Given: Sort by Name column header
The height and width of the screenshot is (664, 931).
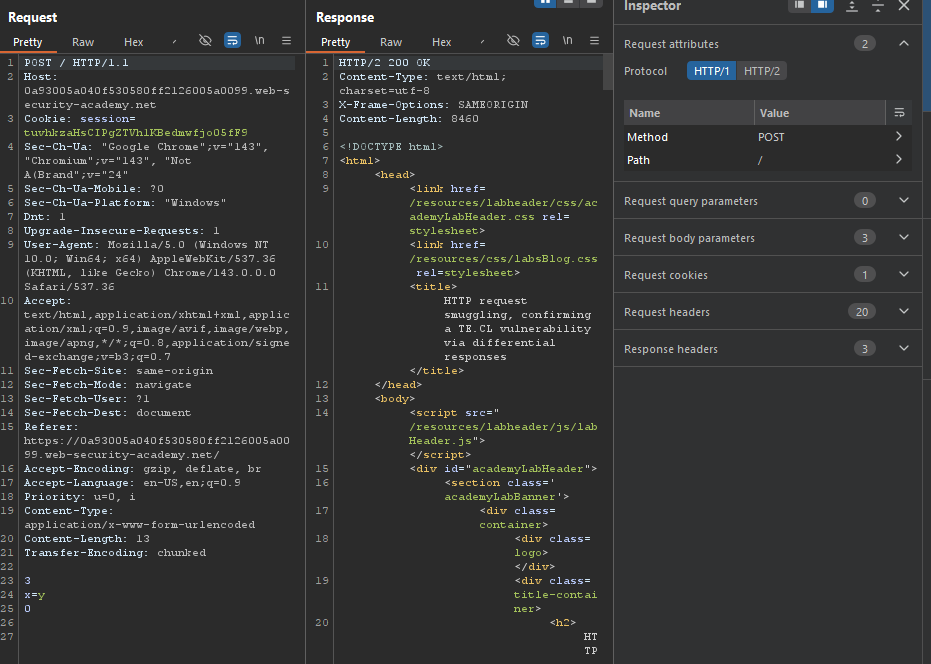Looking at the screenshot, I should (x=689, y=113).
